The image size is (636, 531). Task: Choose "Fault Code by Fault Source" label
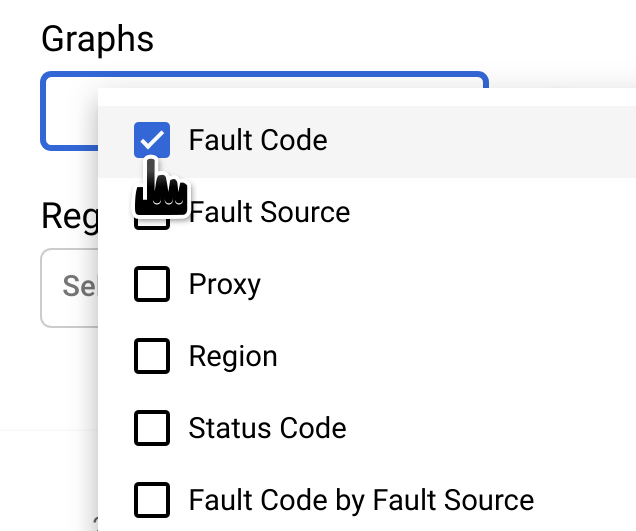tap(361, 500)
